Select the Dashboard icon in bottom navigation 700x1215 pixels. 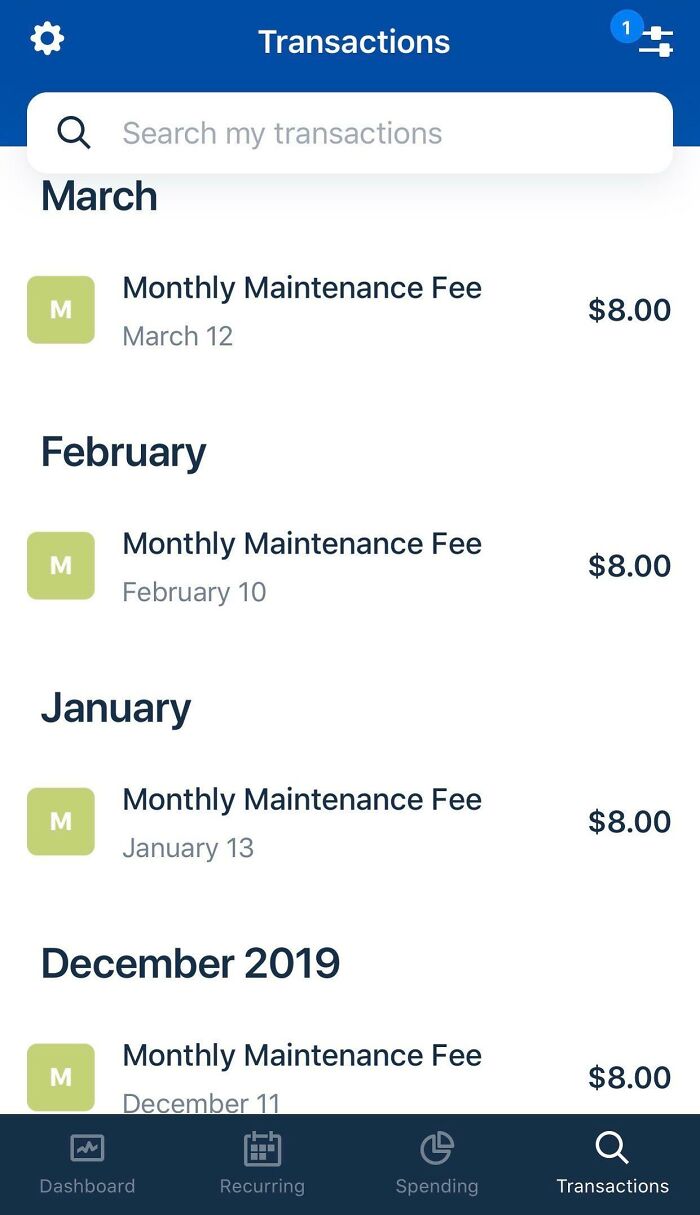click(x=87, y=1150)
